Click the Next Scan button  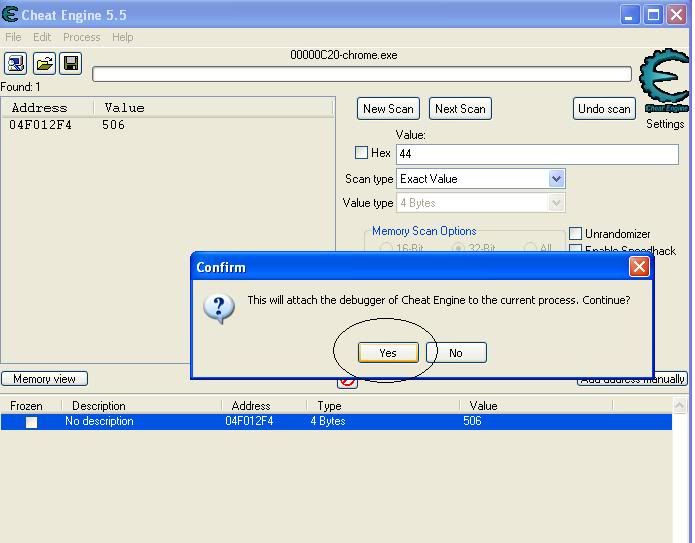point(460,109)
